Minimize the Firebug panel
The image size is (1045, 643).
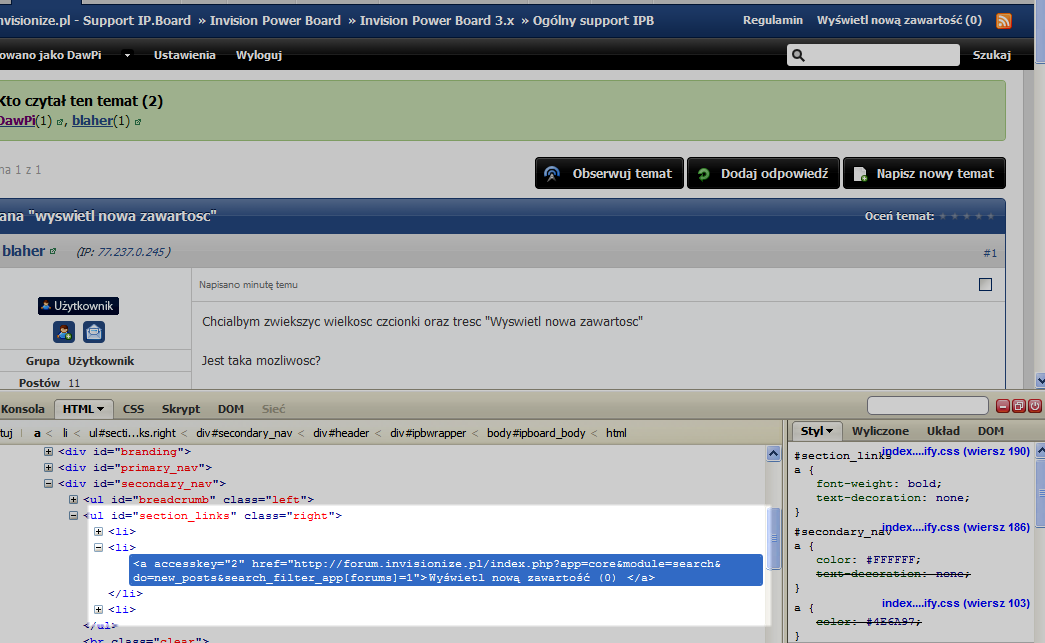(1003, 407)
